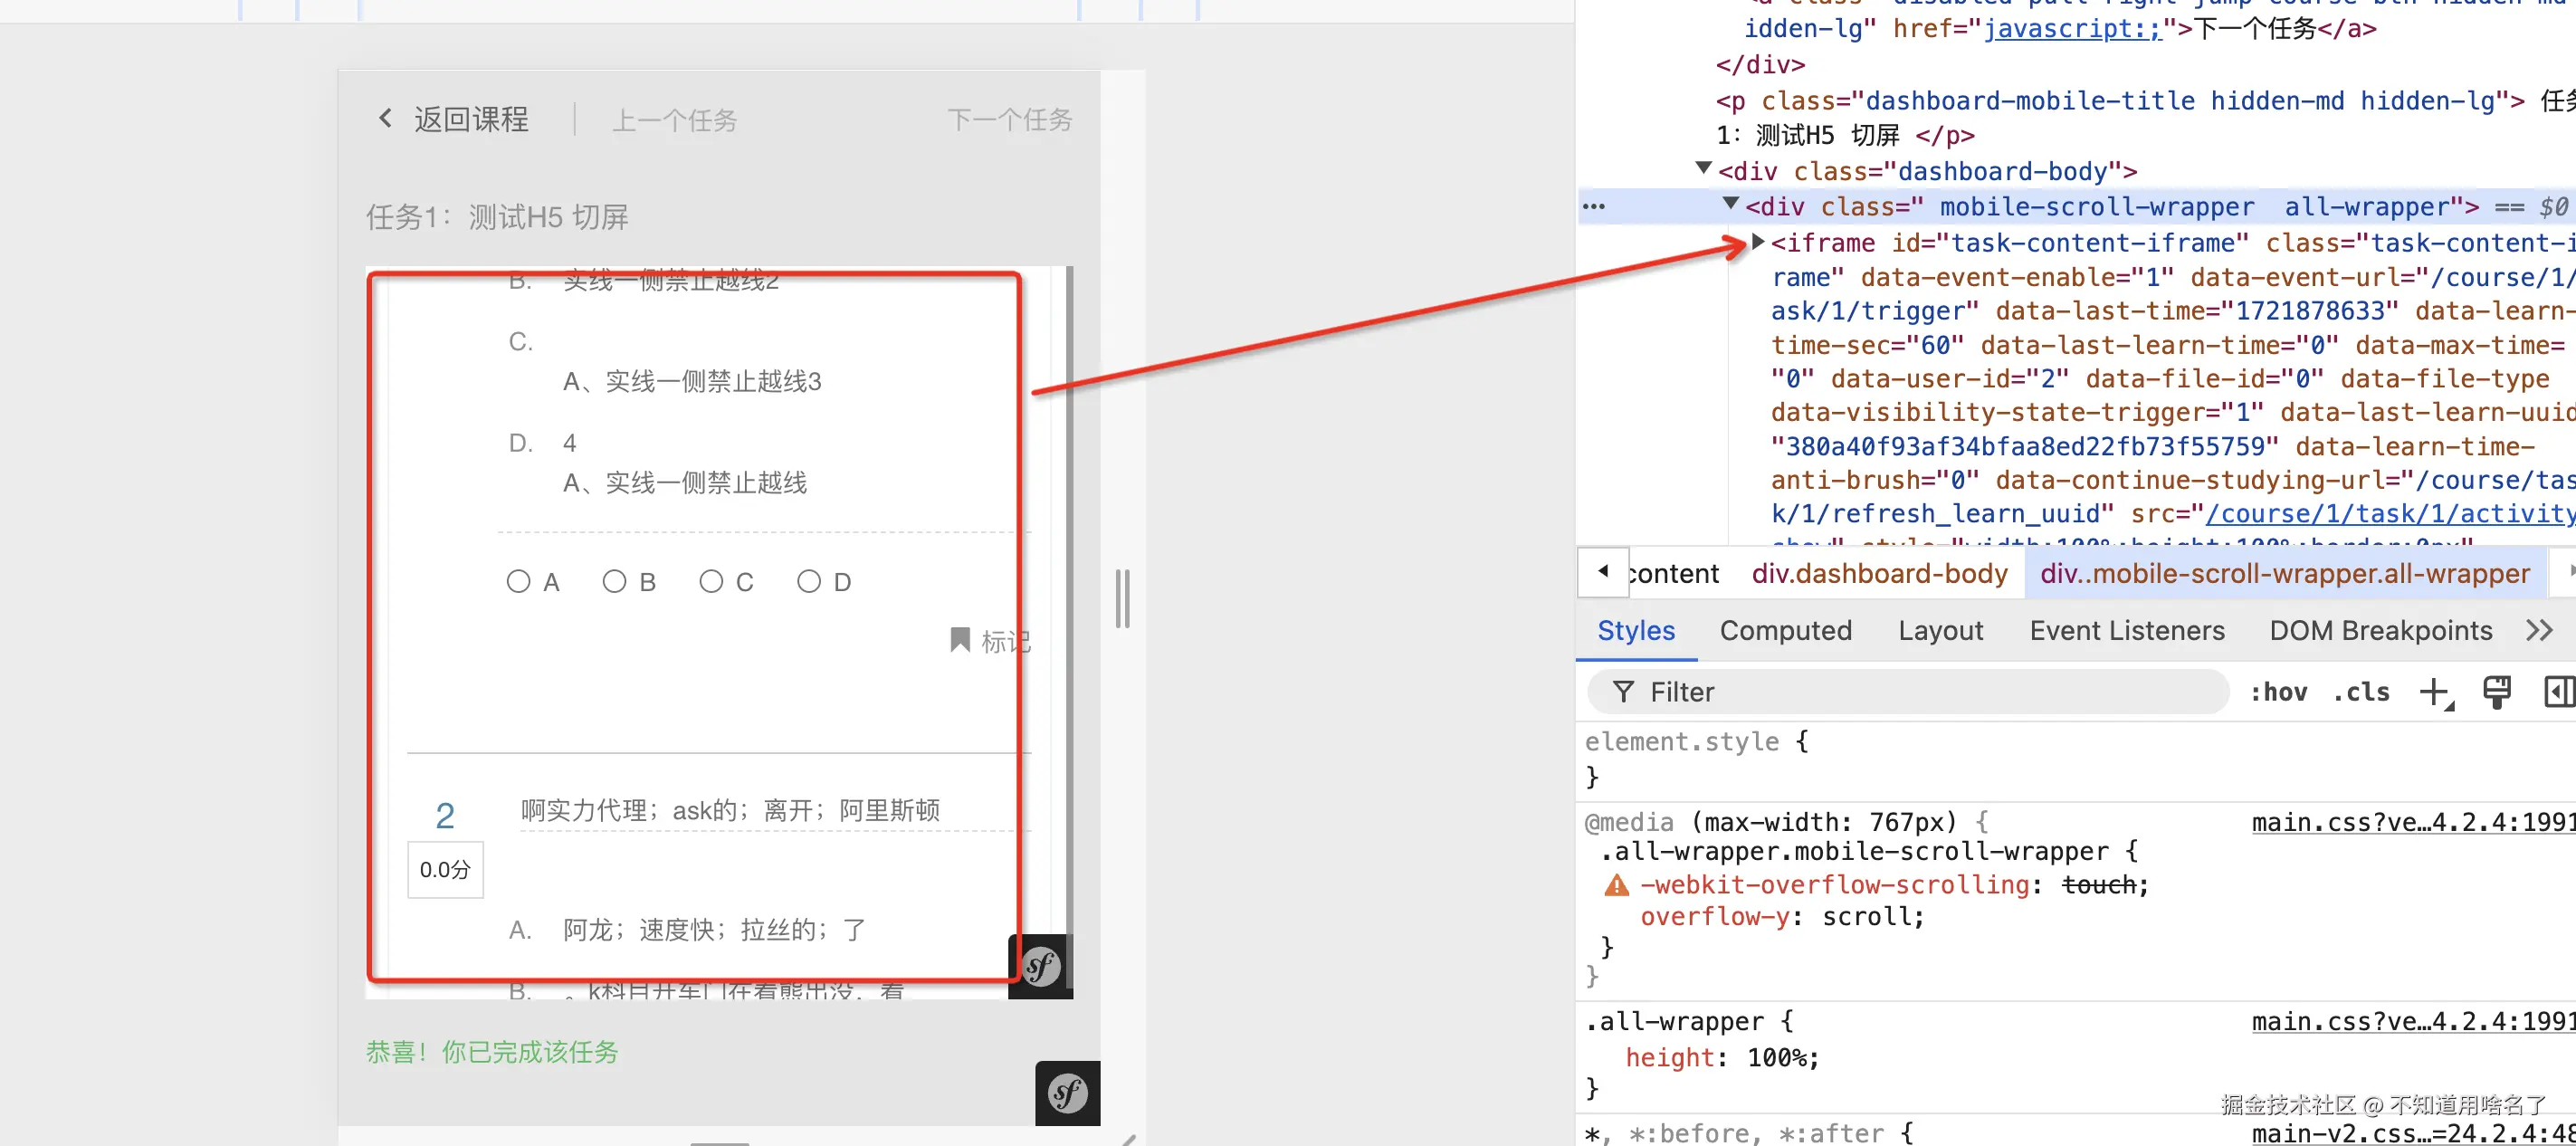Open the main.css link for .all-wrapper rule
This screenshot has width=2576, height=1146.
pyautogui.click(x=2412, y=1021)
